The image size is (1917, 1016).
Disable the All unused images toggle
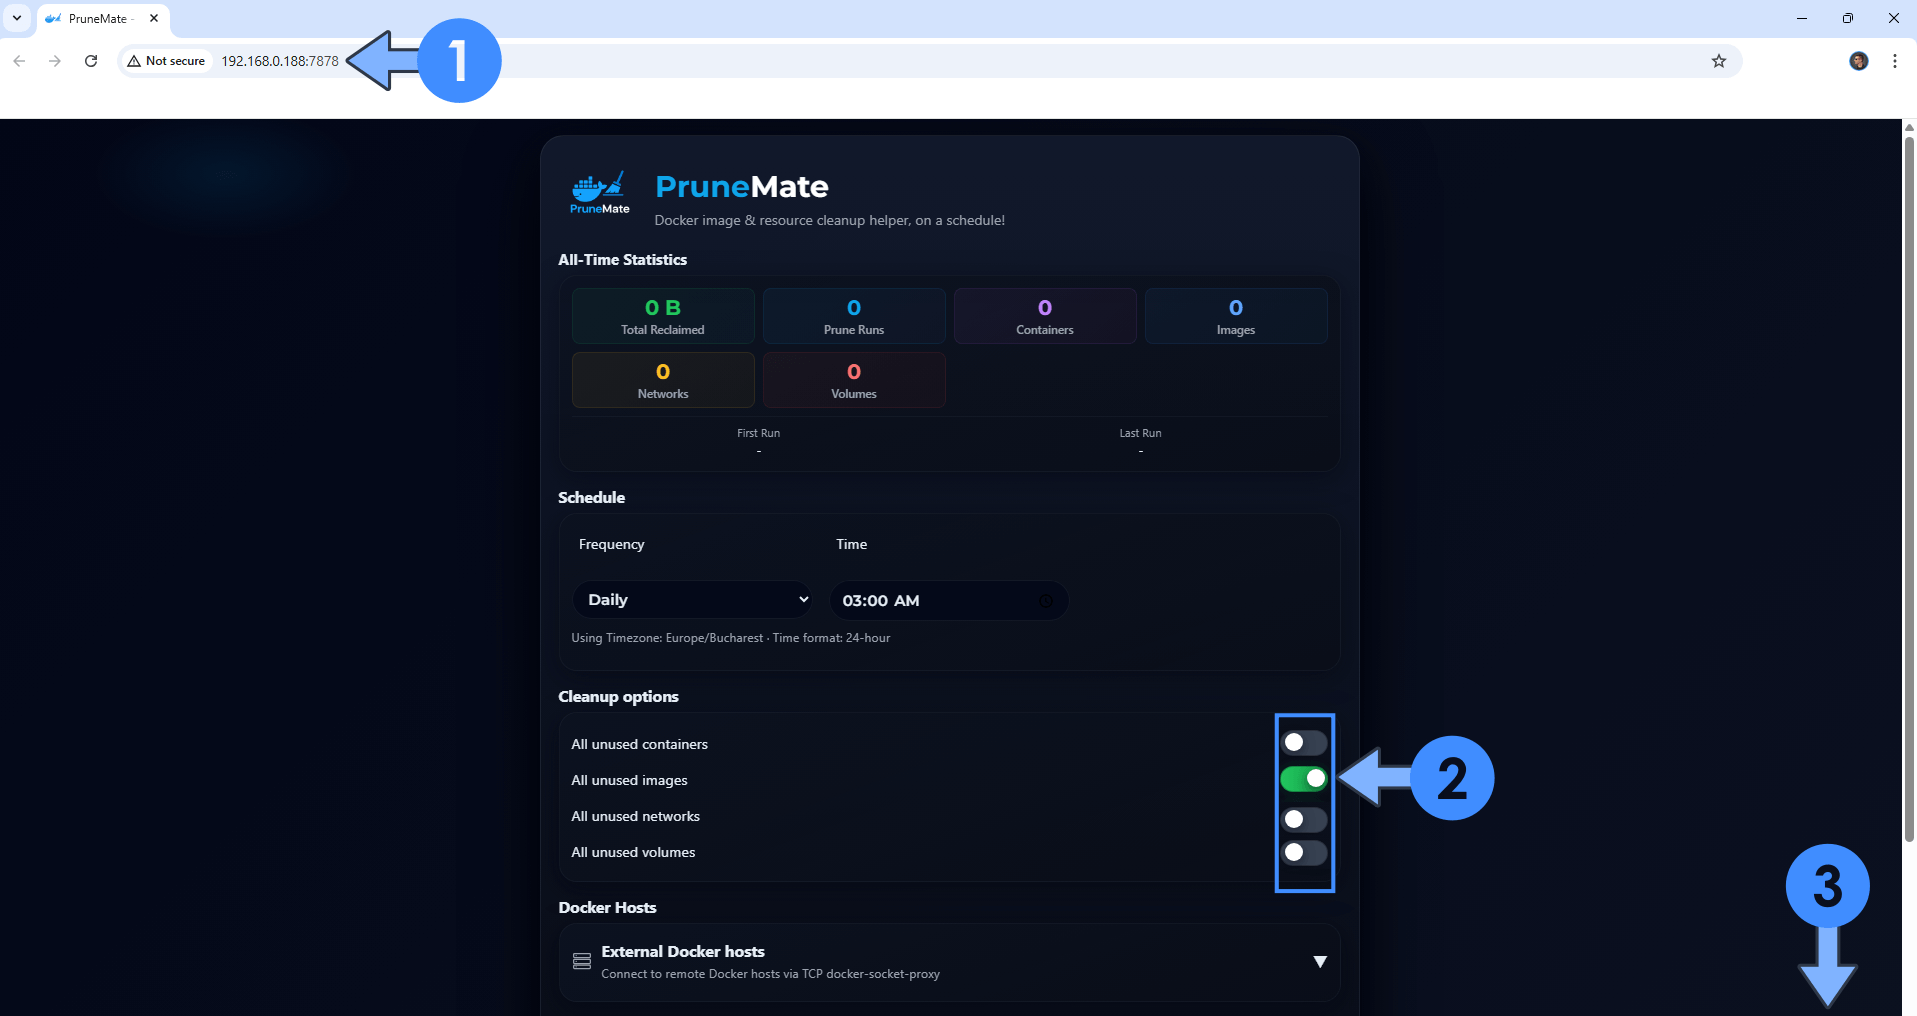(x=1303, y=779)
